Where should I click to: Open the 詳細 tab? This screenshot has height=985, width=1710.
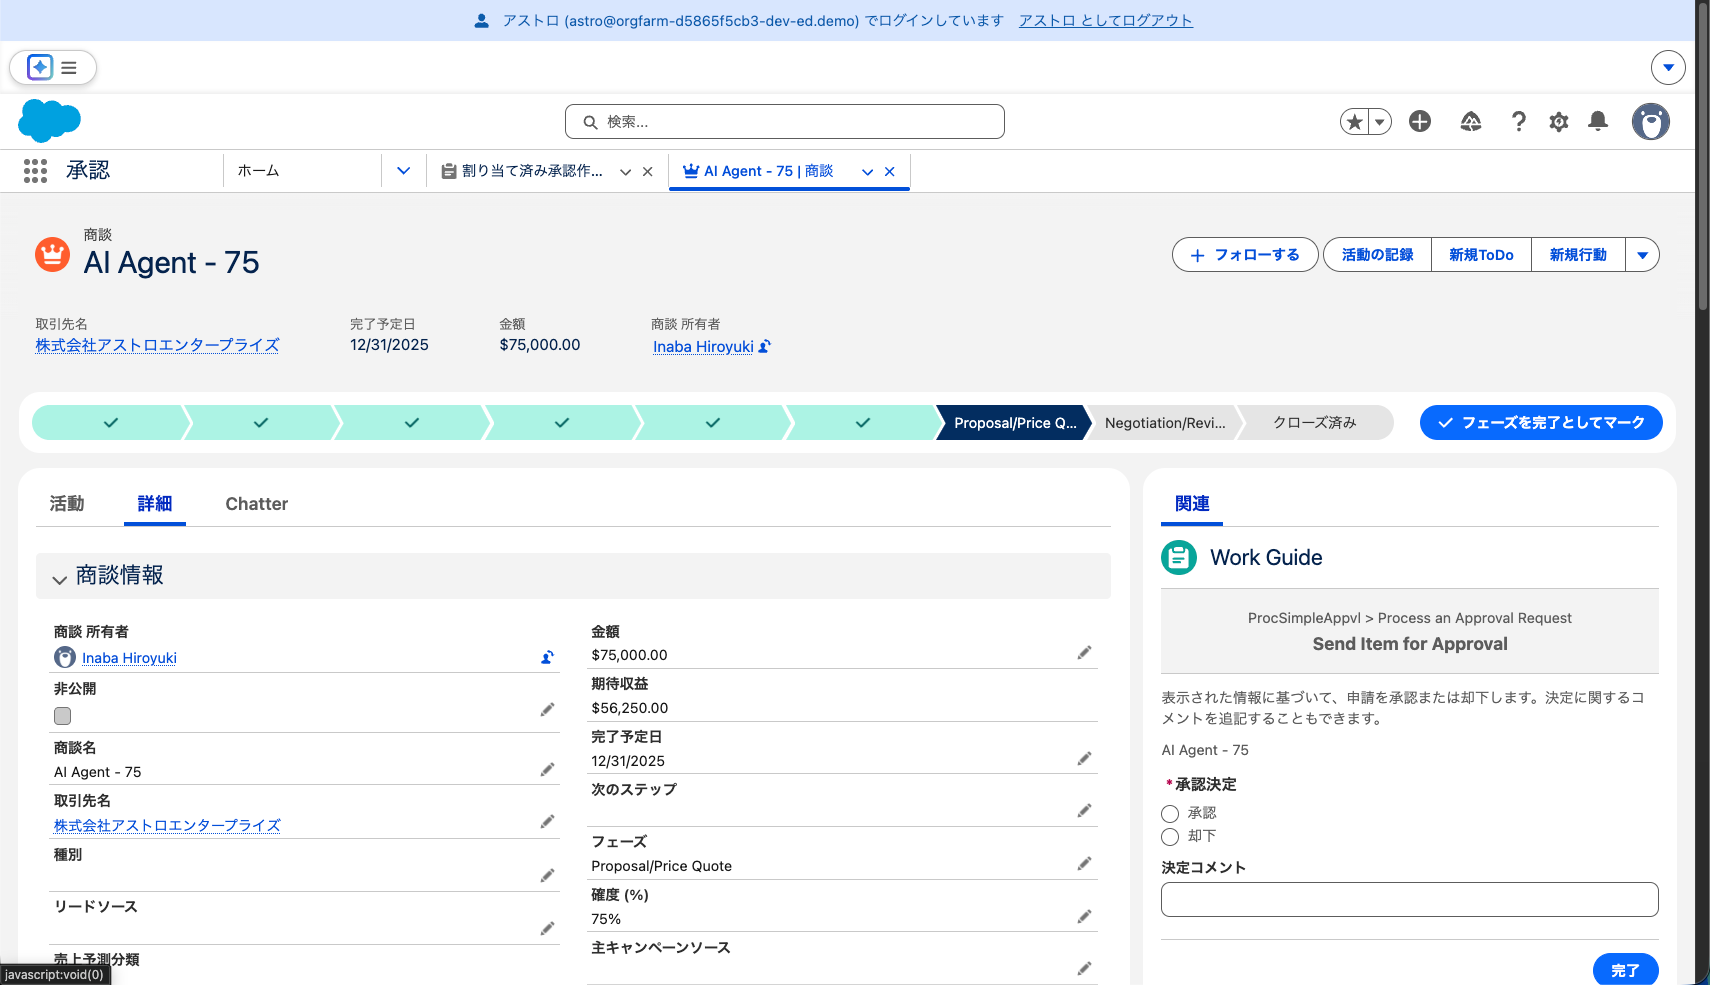pos(155,504)
